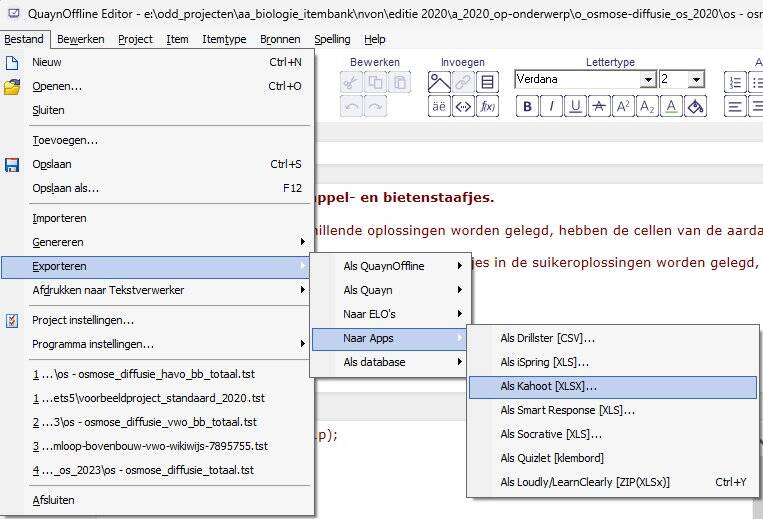
Task: Expand Afdrukken naar Tekstverwerker submenu
Action: (156, 290)
